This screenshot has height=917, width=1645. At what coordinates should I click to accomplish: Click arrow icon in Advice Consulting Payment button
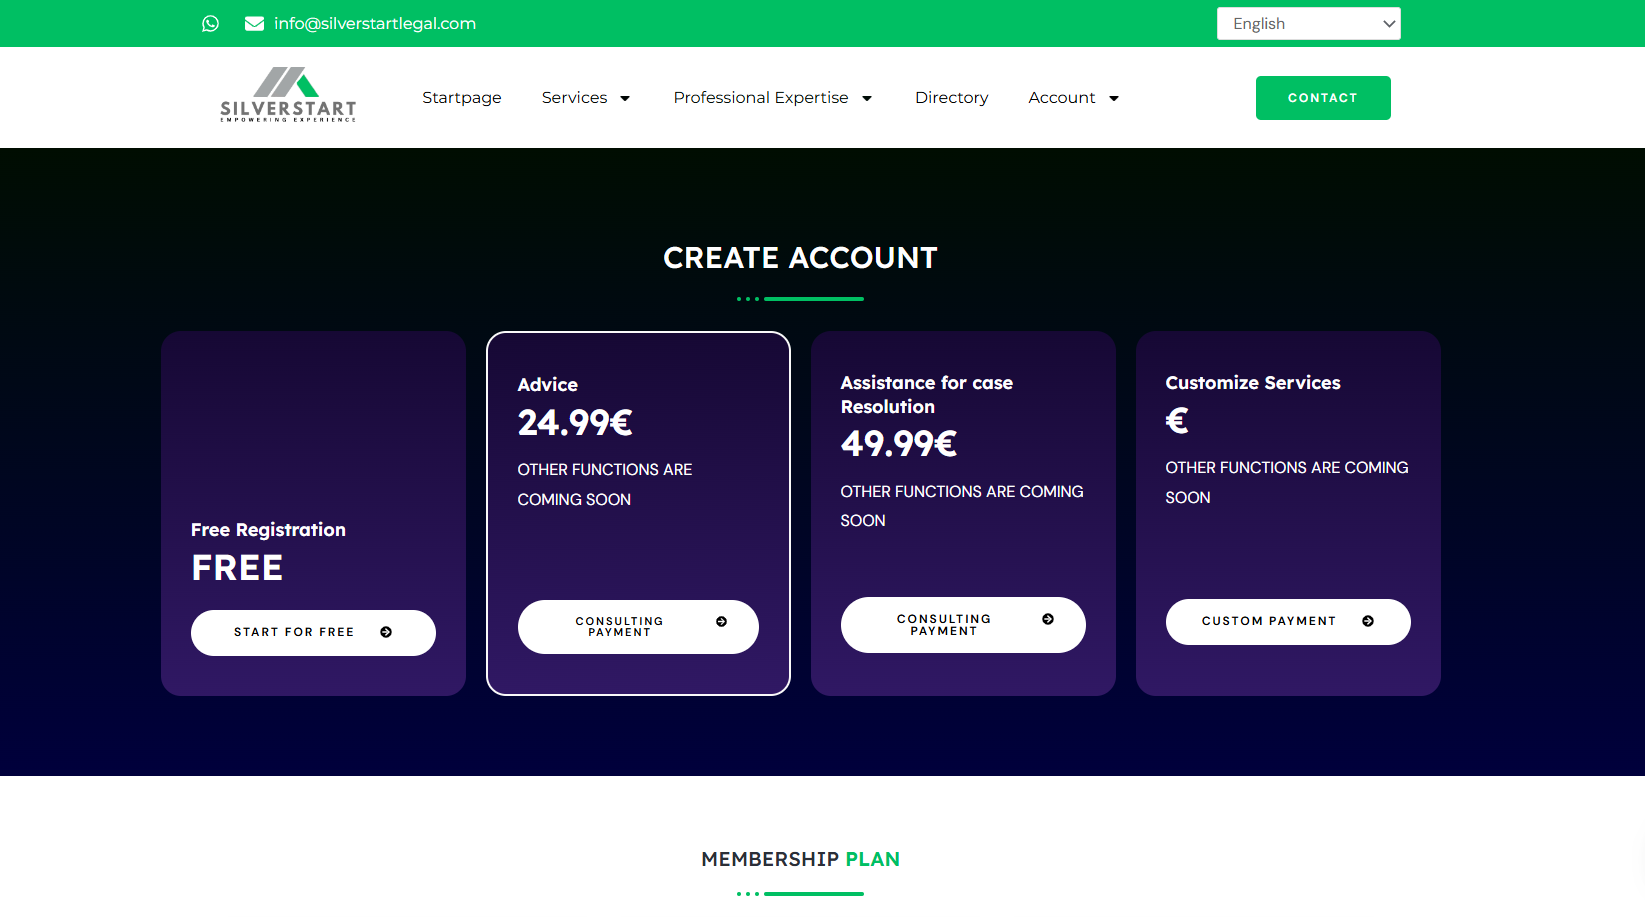[722, 622]
